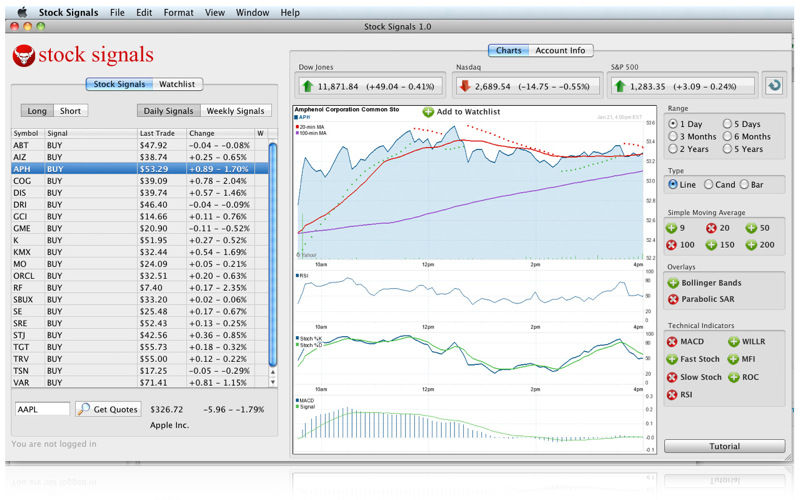
Task: Select the 1 Day range
Action: pyautogui.click(x=673, y=123)
